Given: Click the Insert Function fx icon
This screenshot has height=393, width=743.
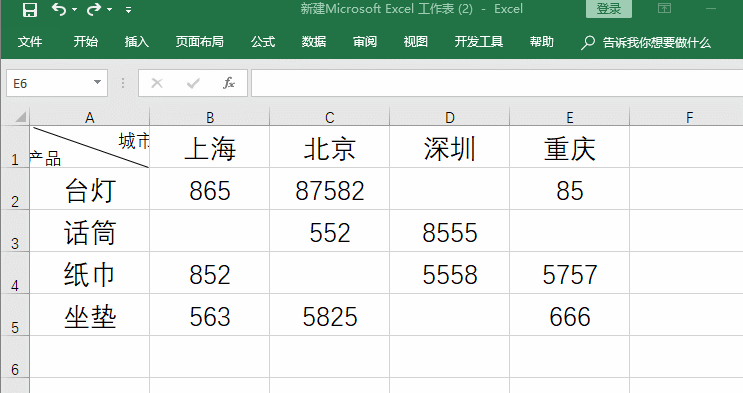Looking at the screenshot, I should [x=229, y=83].
